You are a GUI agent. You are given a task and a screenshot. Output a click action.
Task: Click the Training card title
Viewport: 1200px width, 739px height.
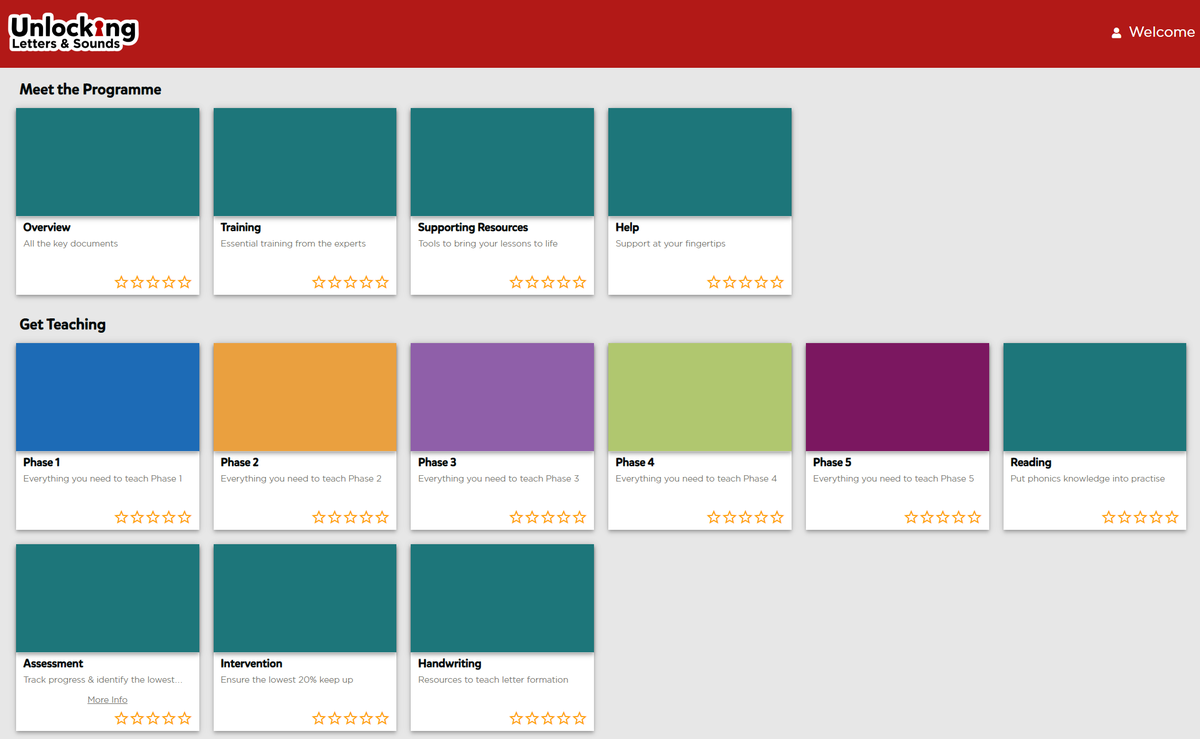coord(241,228)
